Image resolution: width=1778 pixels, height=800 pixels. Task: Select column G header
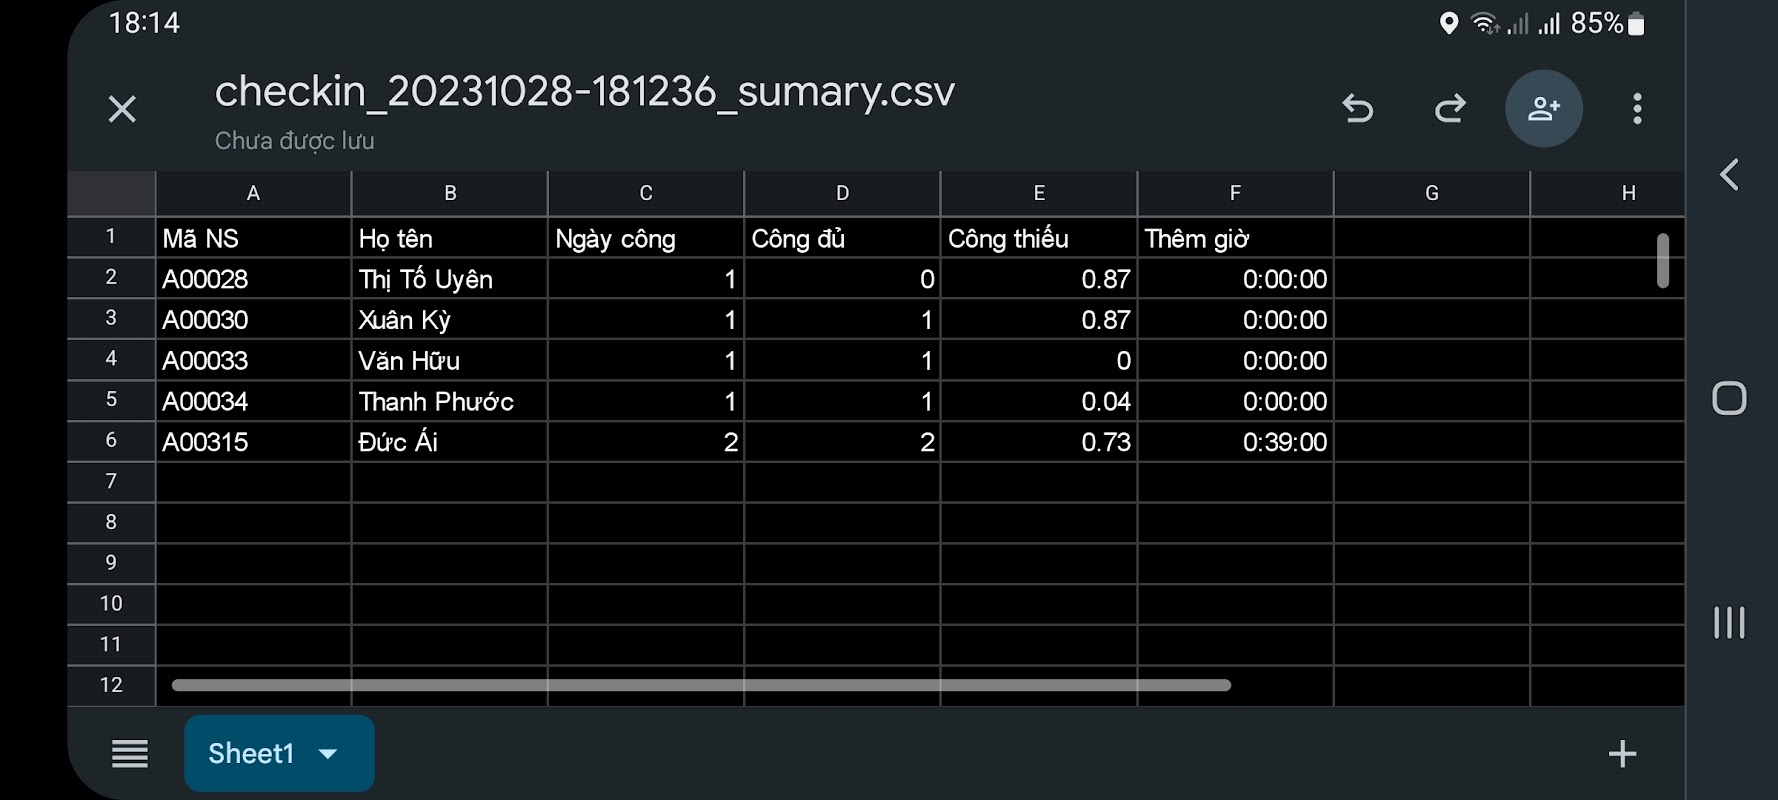point(1432,193)
